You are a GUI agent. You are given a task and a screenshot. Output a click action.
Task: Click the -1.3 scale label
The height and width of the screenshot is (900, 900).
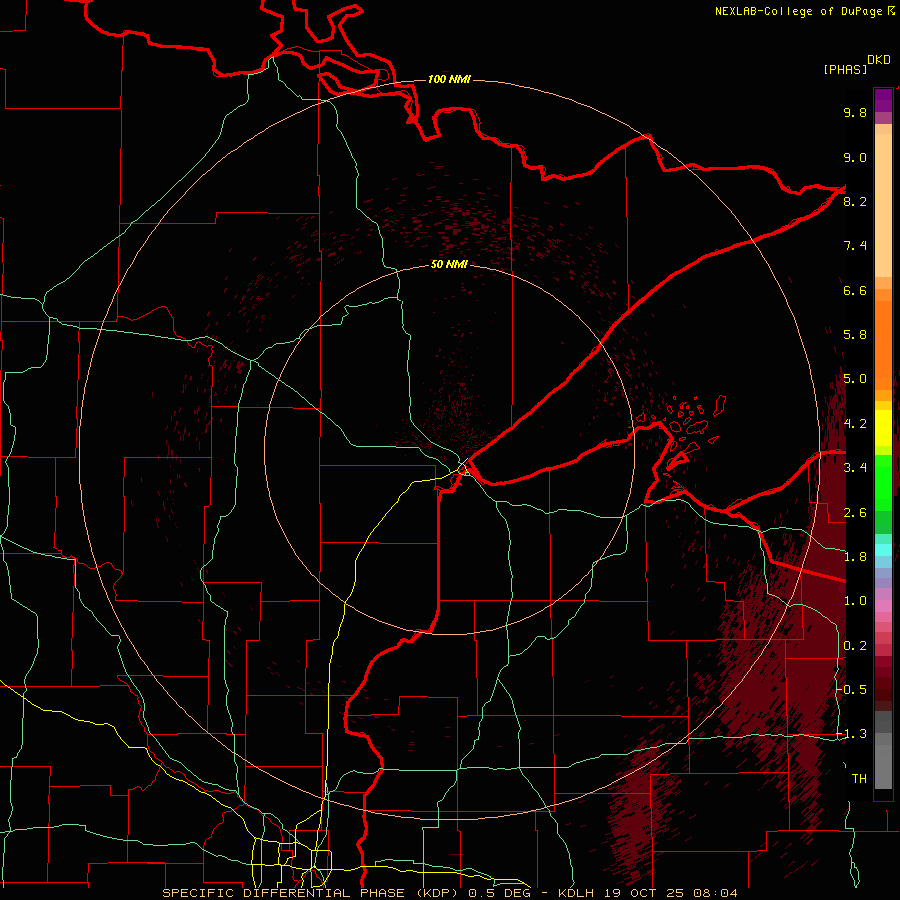[x=851, y=734]
